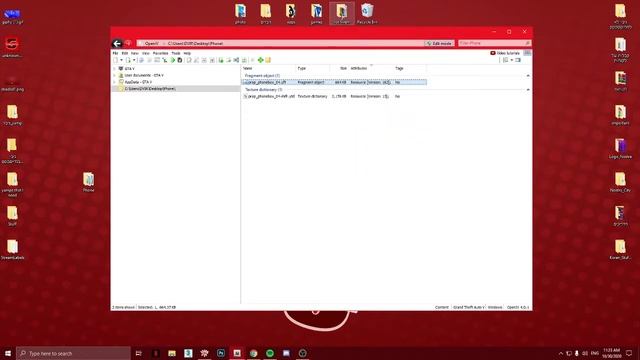Open Task View from the taskbar
This screenshot has height=360, width=640.
(138, 353)
